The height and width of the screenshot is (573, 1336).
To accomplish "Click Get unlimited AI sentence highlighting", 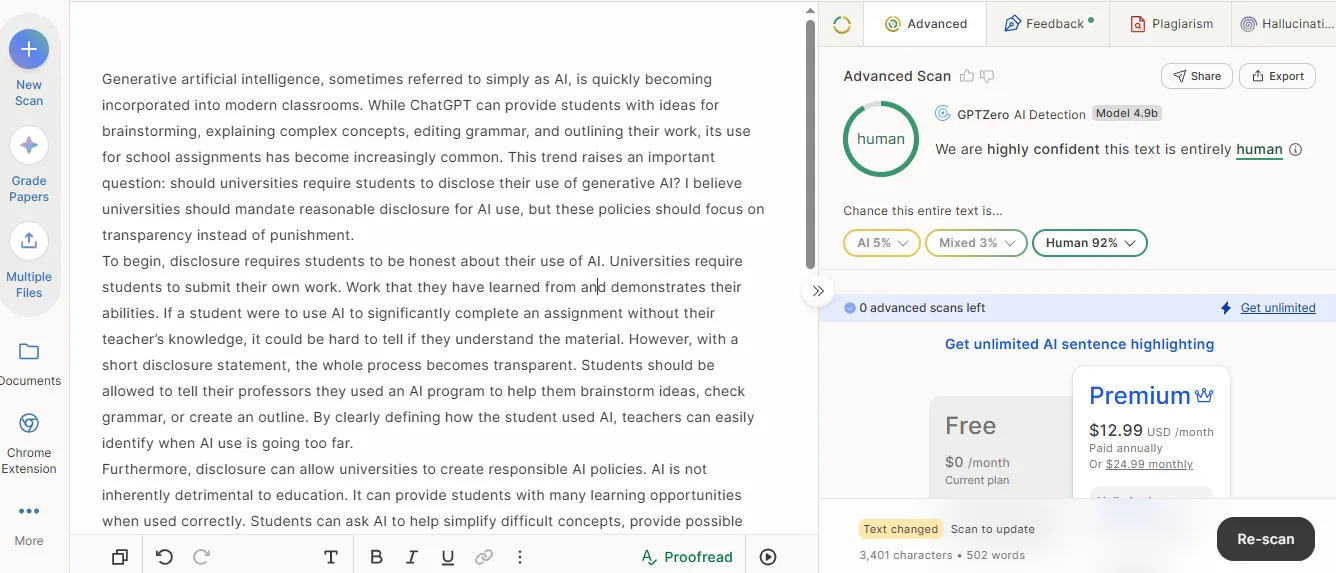I will click(x=1079, y=344).
